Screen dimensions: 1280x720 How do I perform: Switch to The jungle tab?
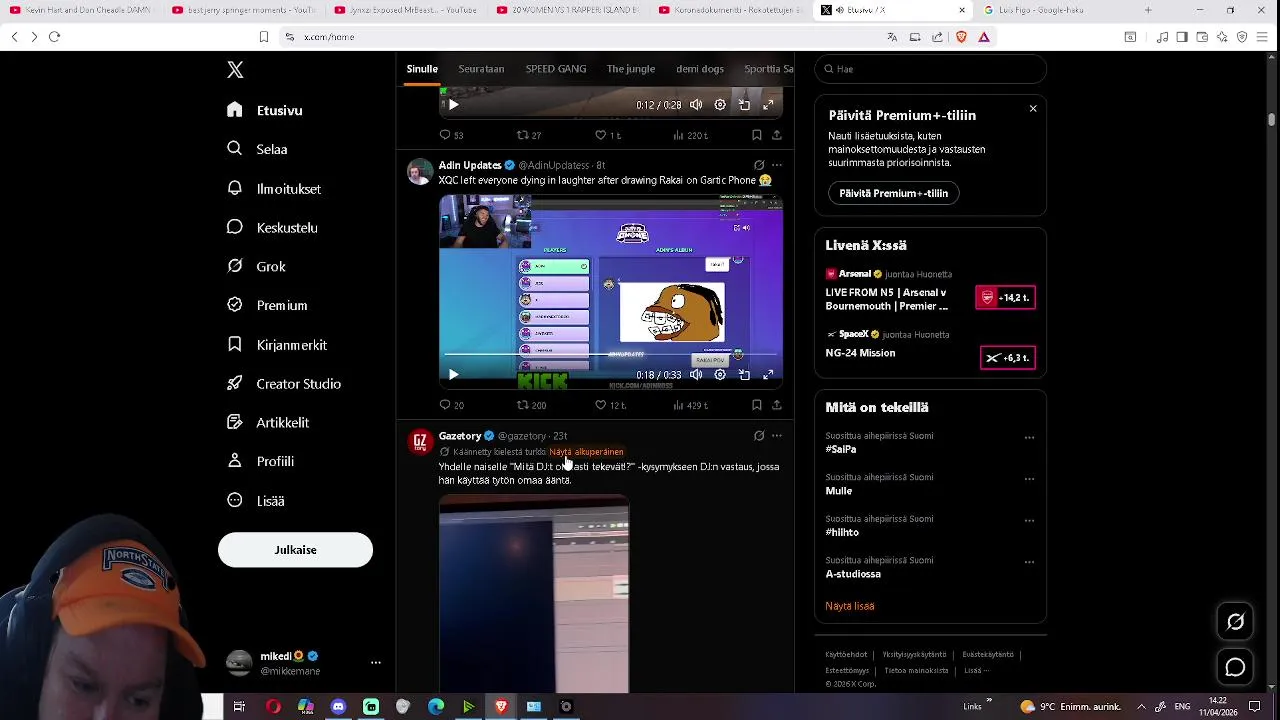click(631, 69)
